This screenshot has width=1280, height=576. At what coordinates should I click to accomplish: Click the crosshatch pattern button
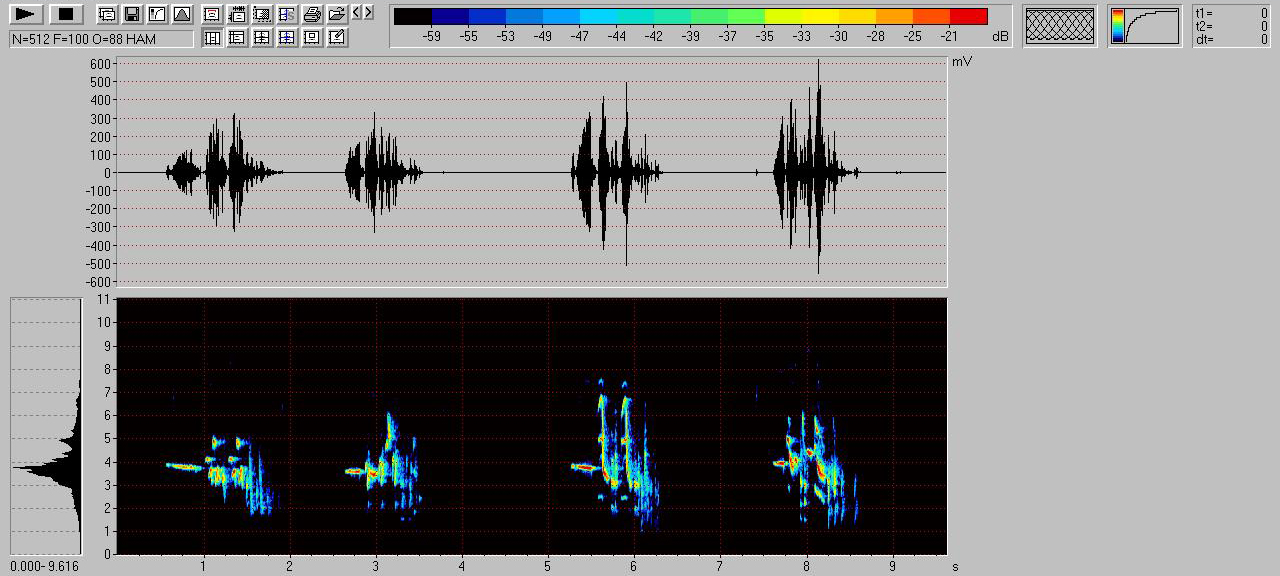pos(1060,26)
